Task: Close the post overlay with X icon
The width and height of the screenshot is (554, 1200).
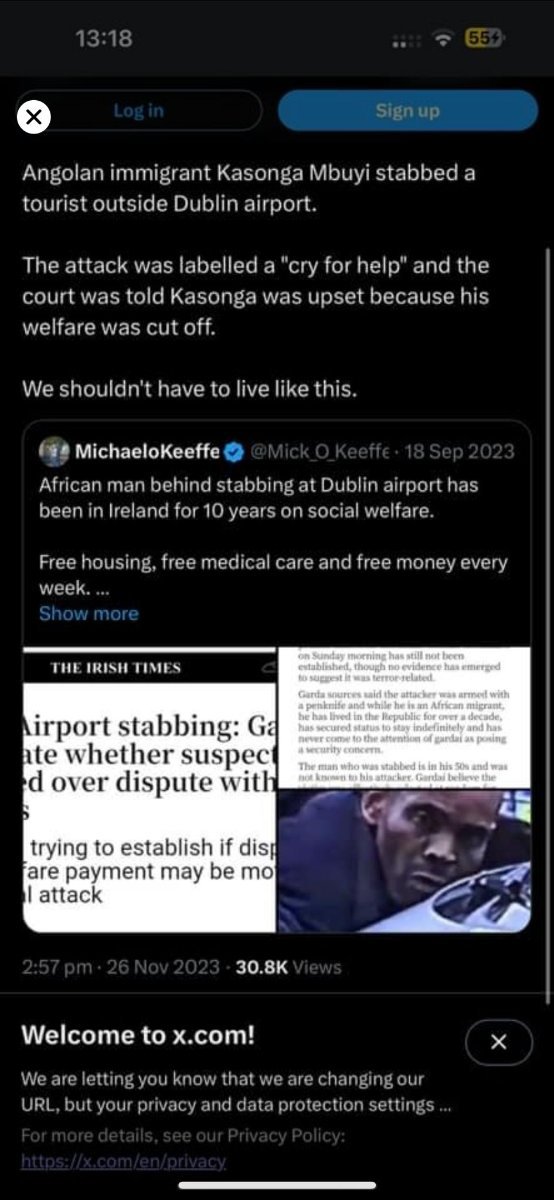Action: coord(34,117)
